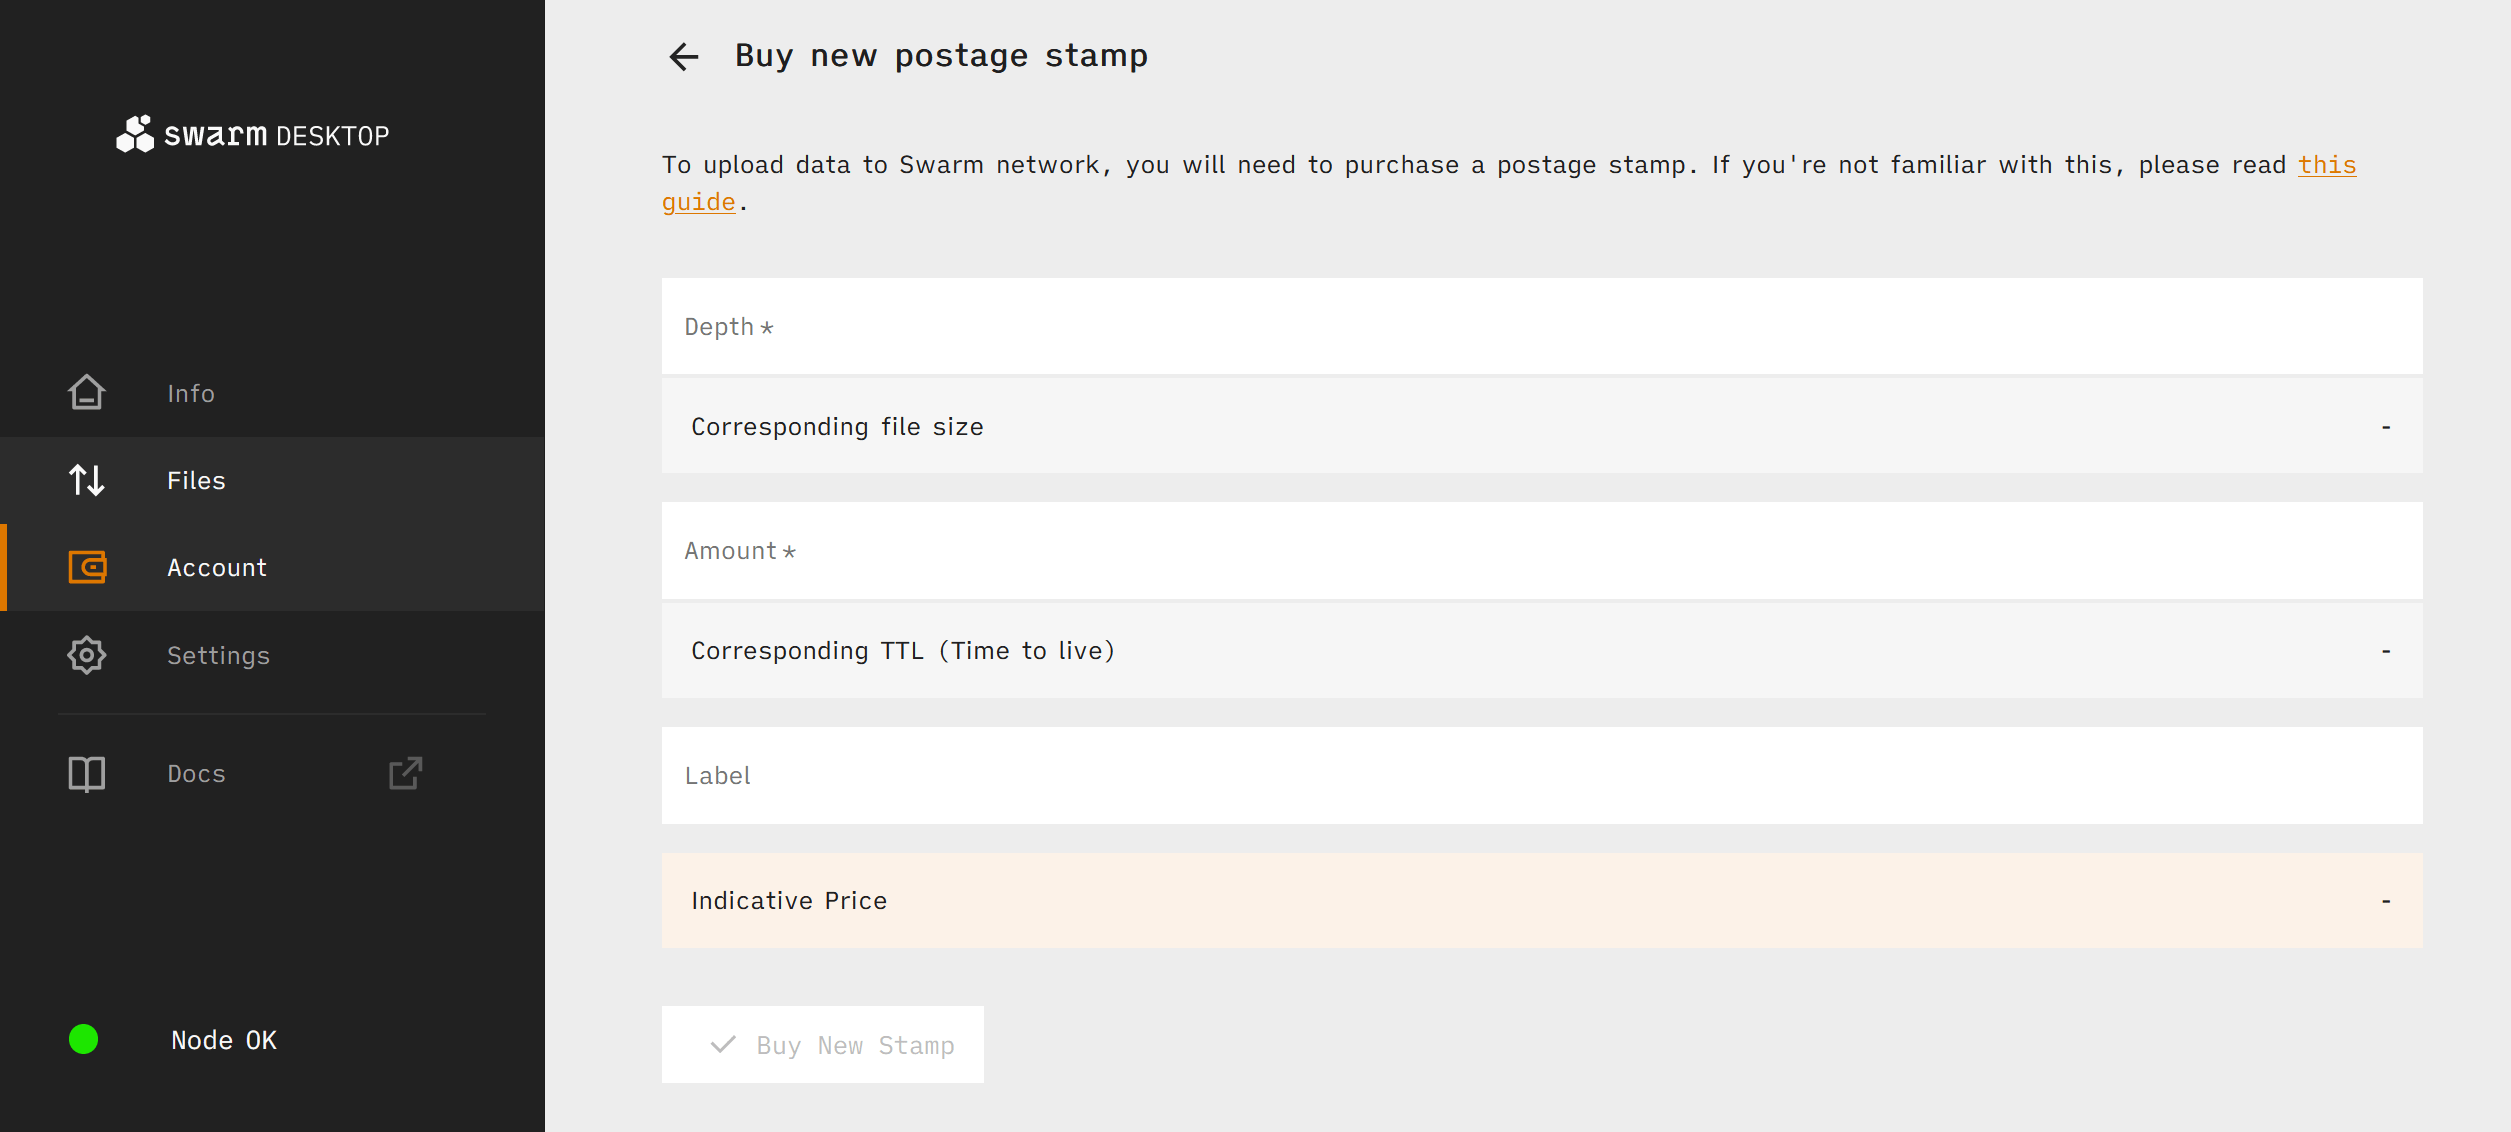This screenshot has width=2511, height=1132.
Task: Focus the Depth input field
Action: (x=1541, y=326)
